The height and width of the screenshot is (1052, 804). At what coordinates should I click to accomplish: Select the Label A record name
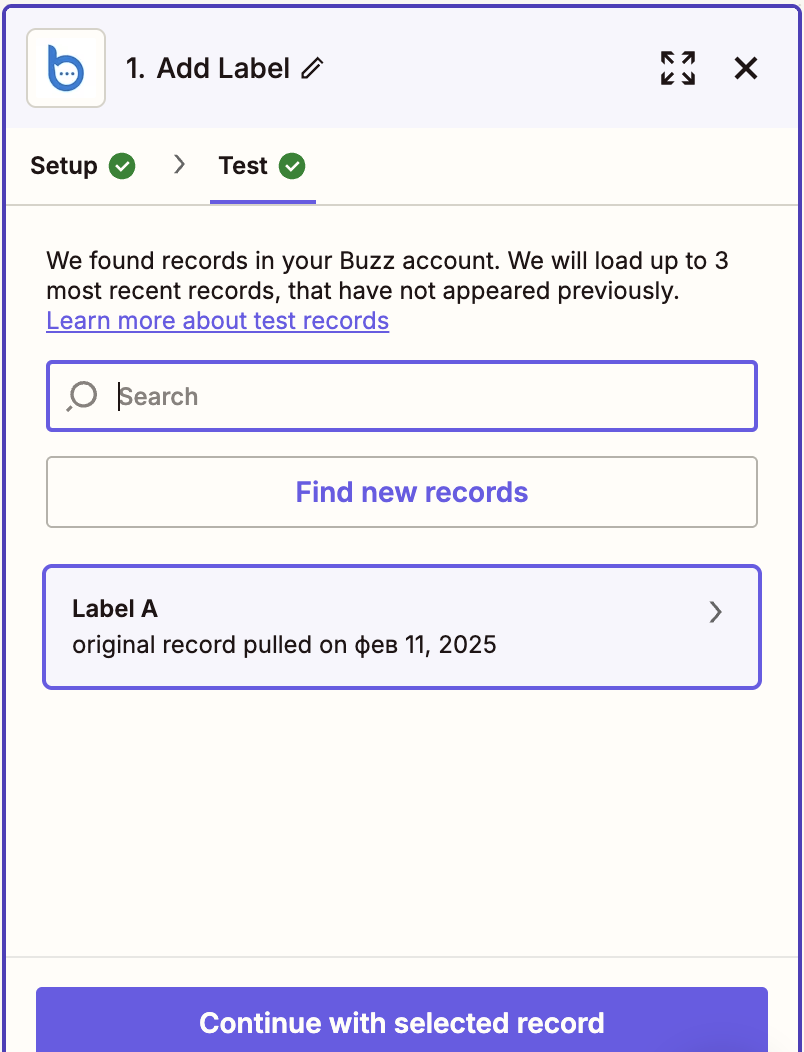[115, 609]
